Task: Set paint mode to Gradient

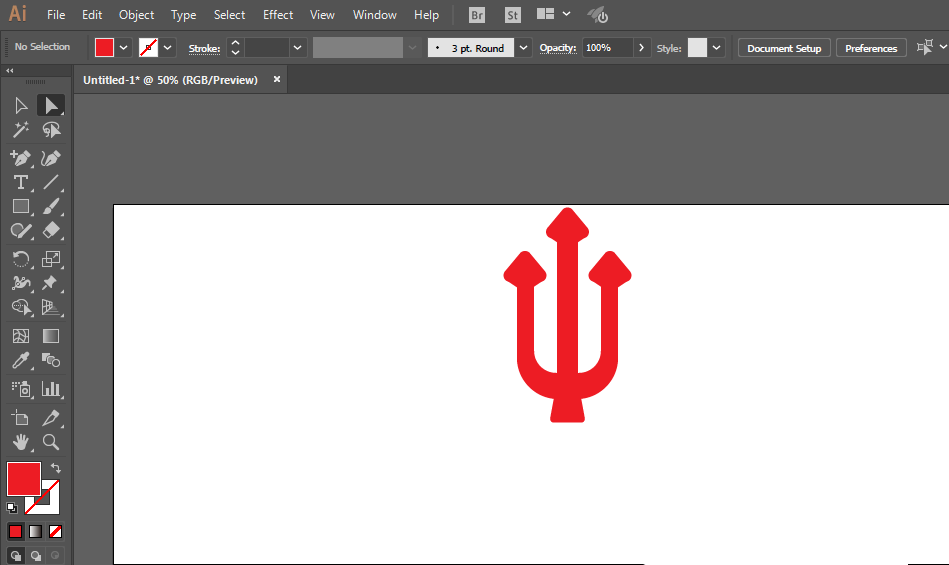Action: [35, 532]
